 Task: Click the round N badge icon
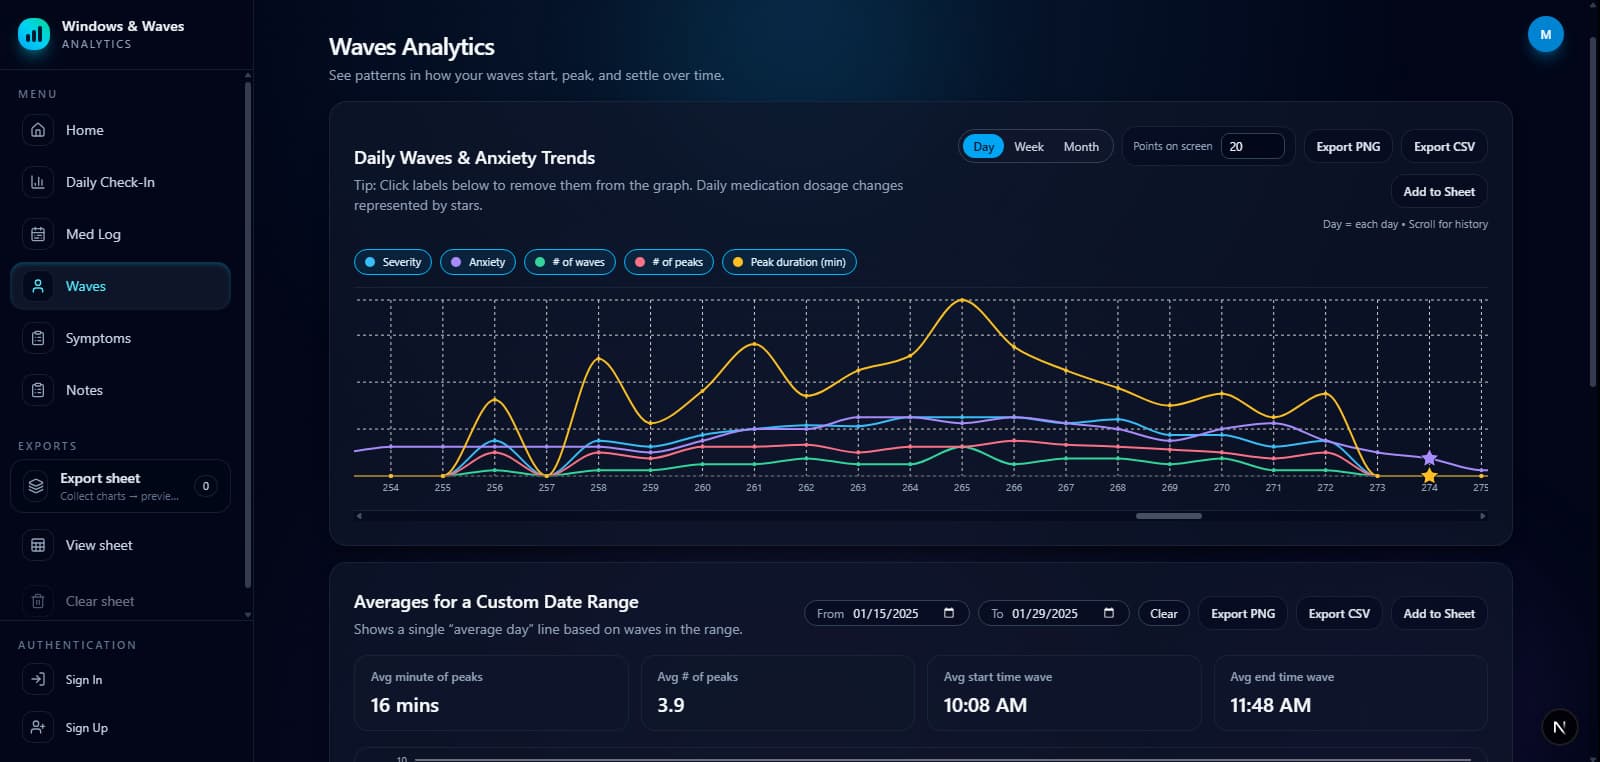[1559, 727]
